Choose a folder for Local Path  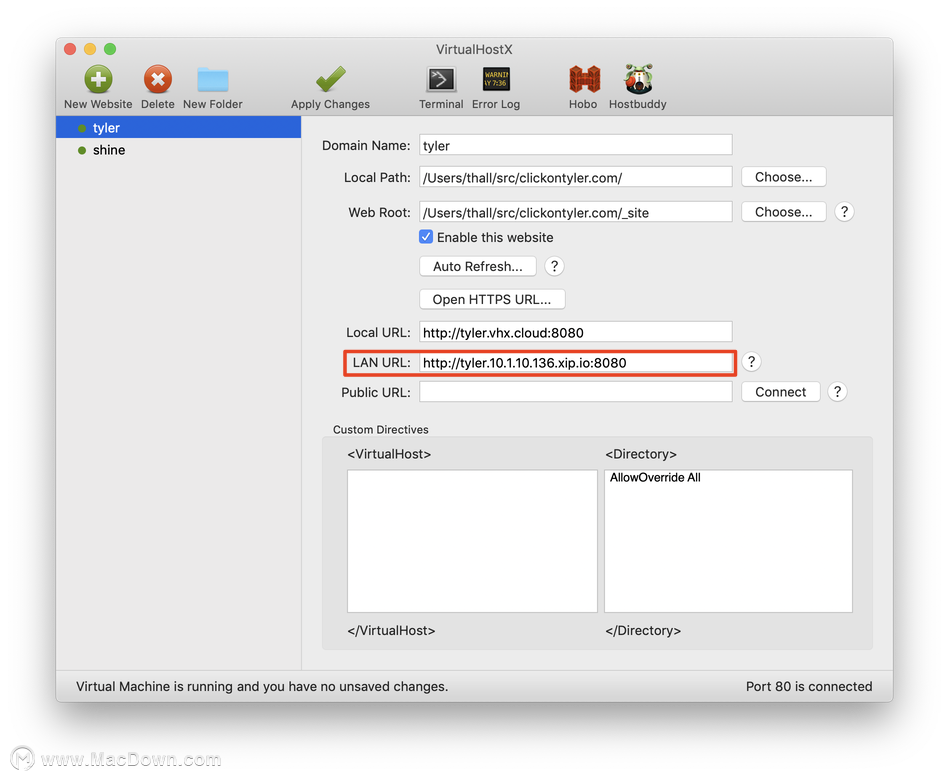(783, 177)
